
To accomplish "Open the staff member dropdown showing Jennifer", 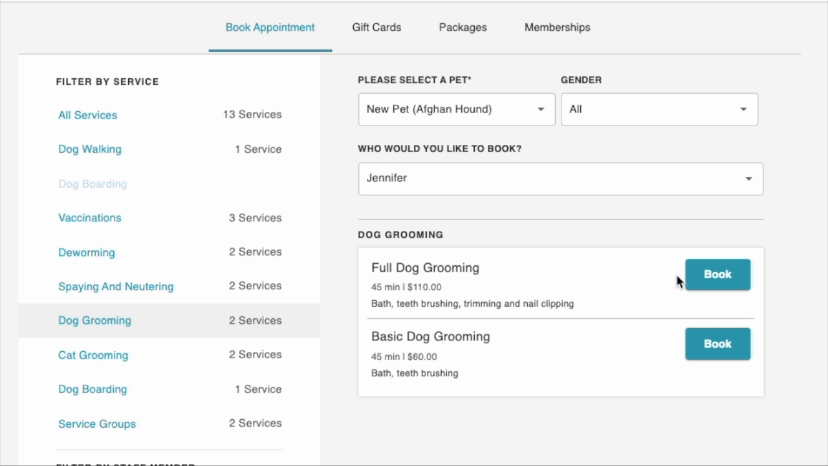I will pyautogui.click(x=560, y=179).
